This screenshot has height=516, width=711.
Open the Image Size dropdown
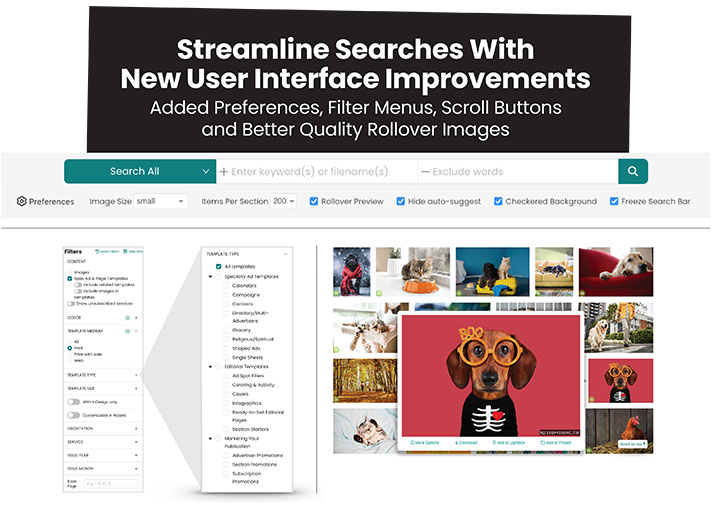160,201
